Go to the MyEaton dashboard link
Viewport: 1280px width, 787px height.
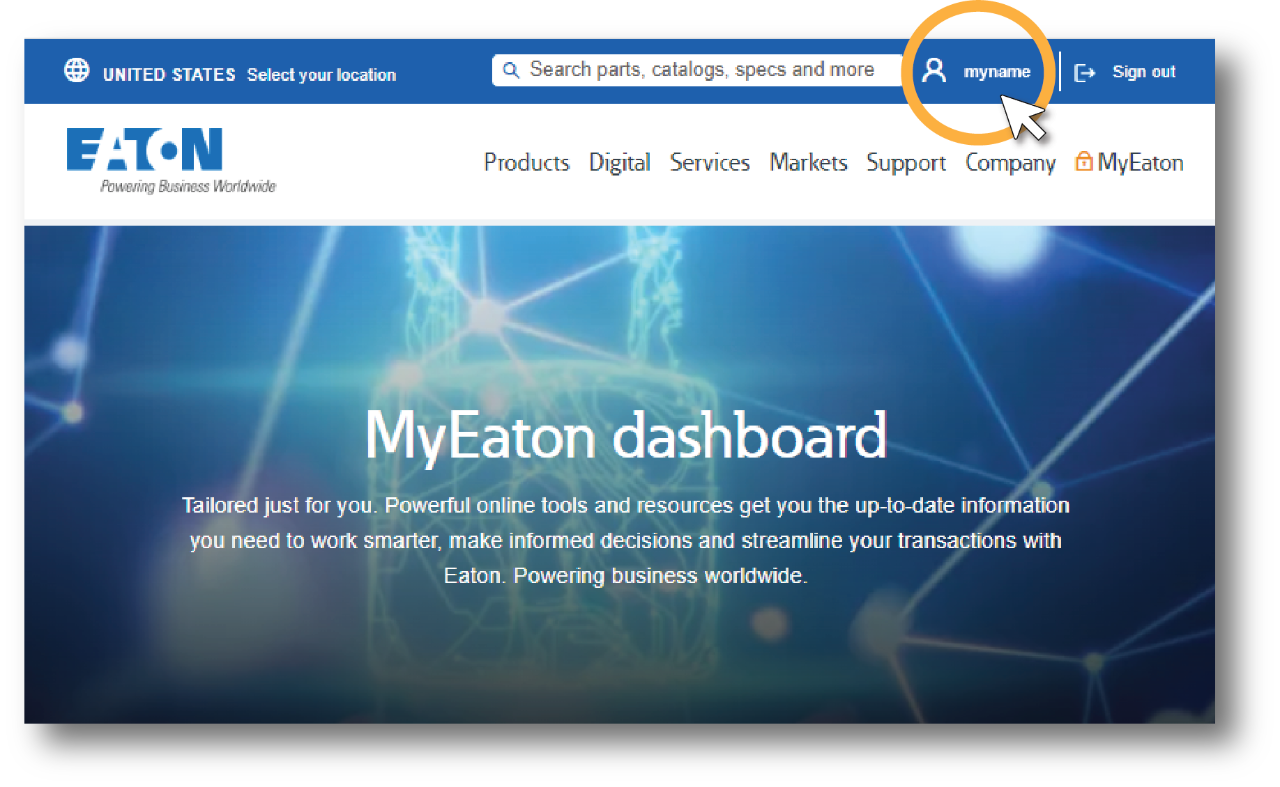[x=1140, y=161]
